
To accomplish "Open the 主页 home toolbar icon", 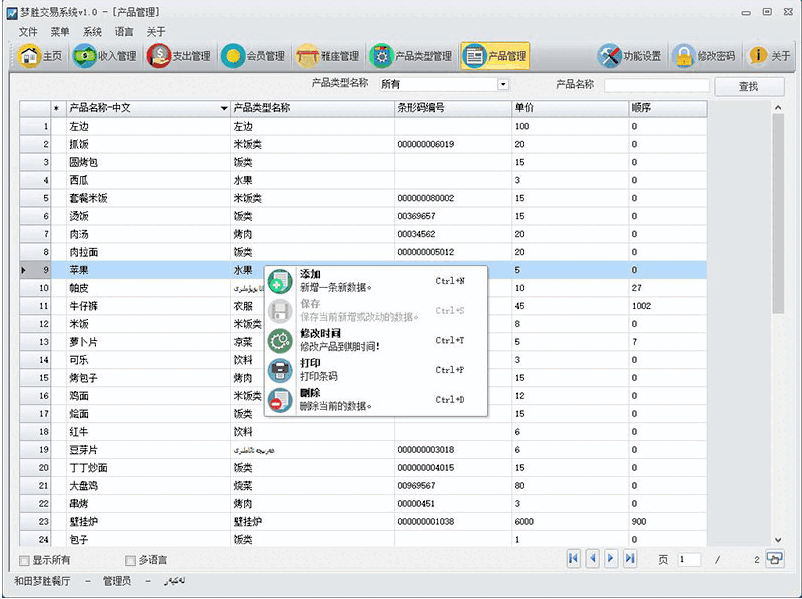I will [x=42, y=56].
